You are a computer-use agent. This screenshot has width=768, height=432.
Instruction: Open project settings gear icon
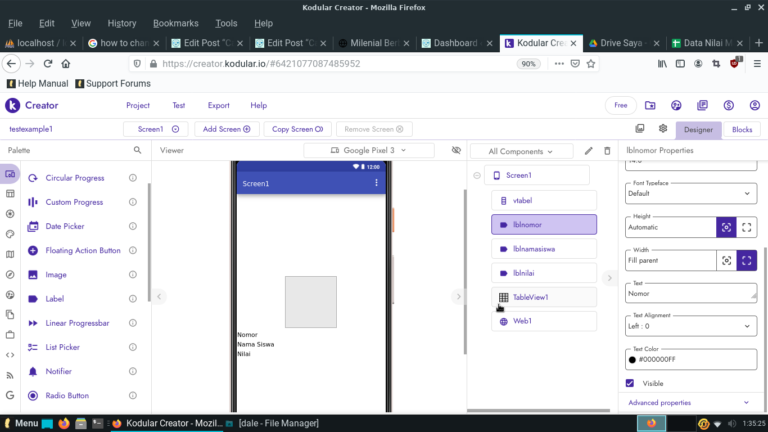click(x=663, y=128)
